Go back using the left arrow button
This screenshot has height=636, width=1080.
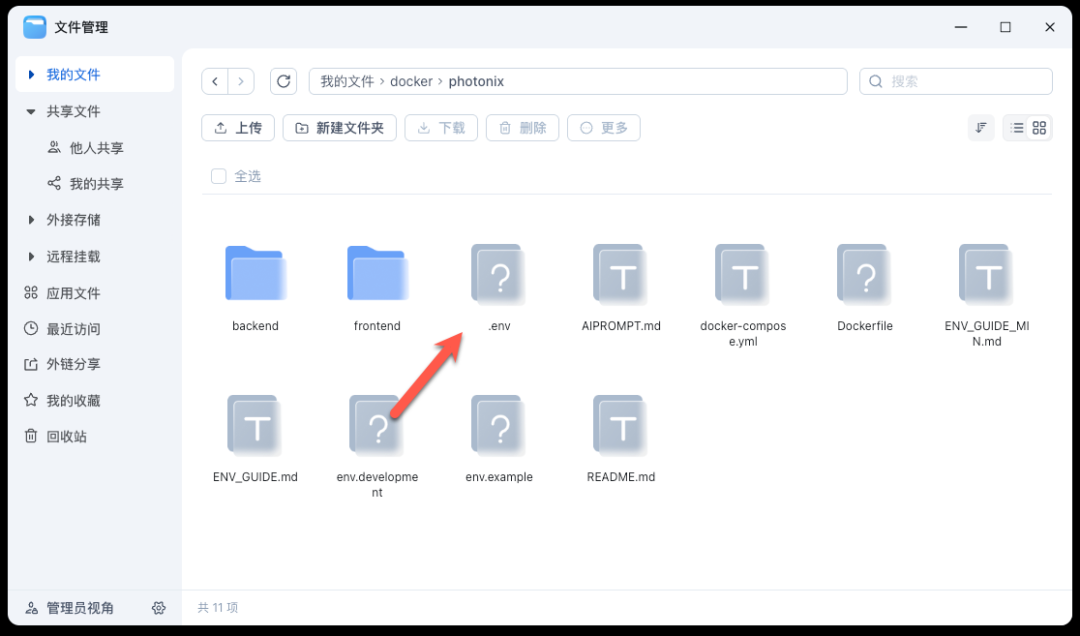[215, 81]
